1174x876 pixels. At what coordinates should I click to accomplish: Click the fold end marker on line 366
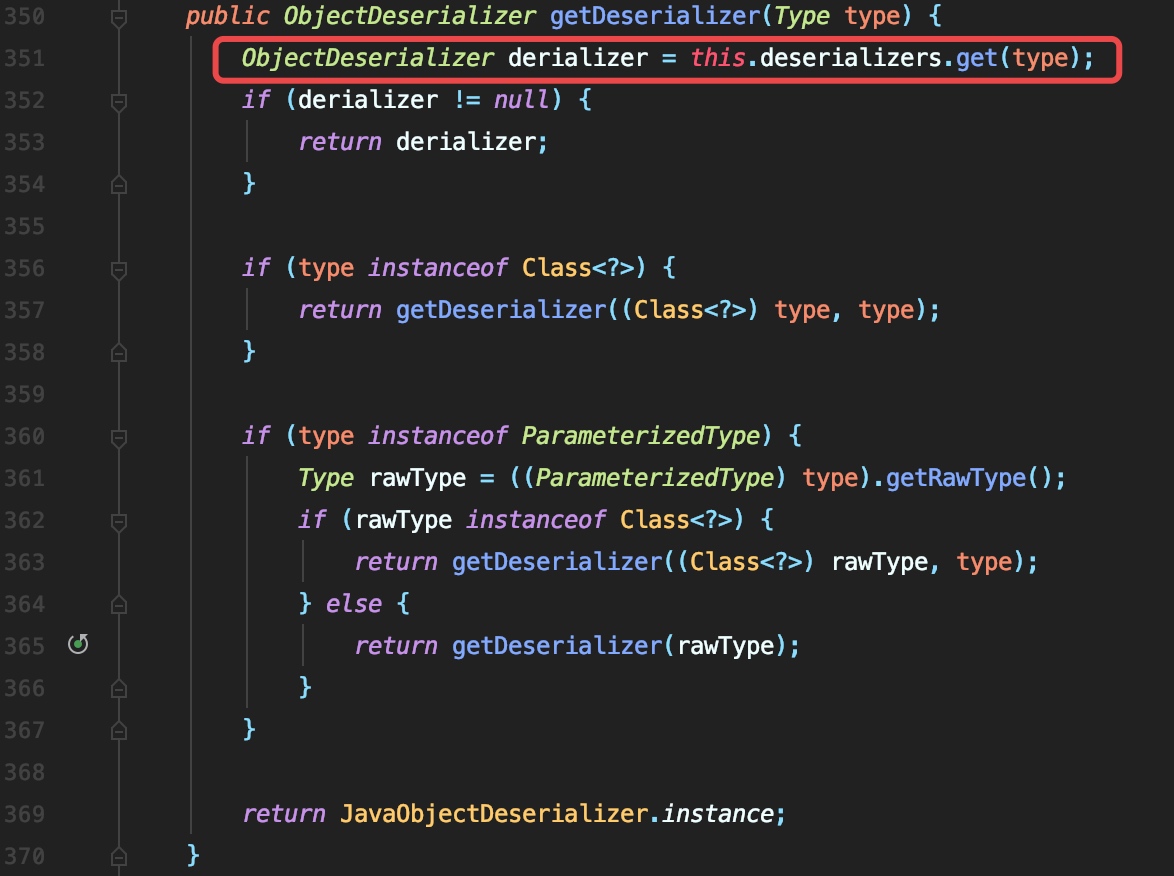(118, 687)
